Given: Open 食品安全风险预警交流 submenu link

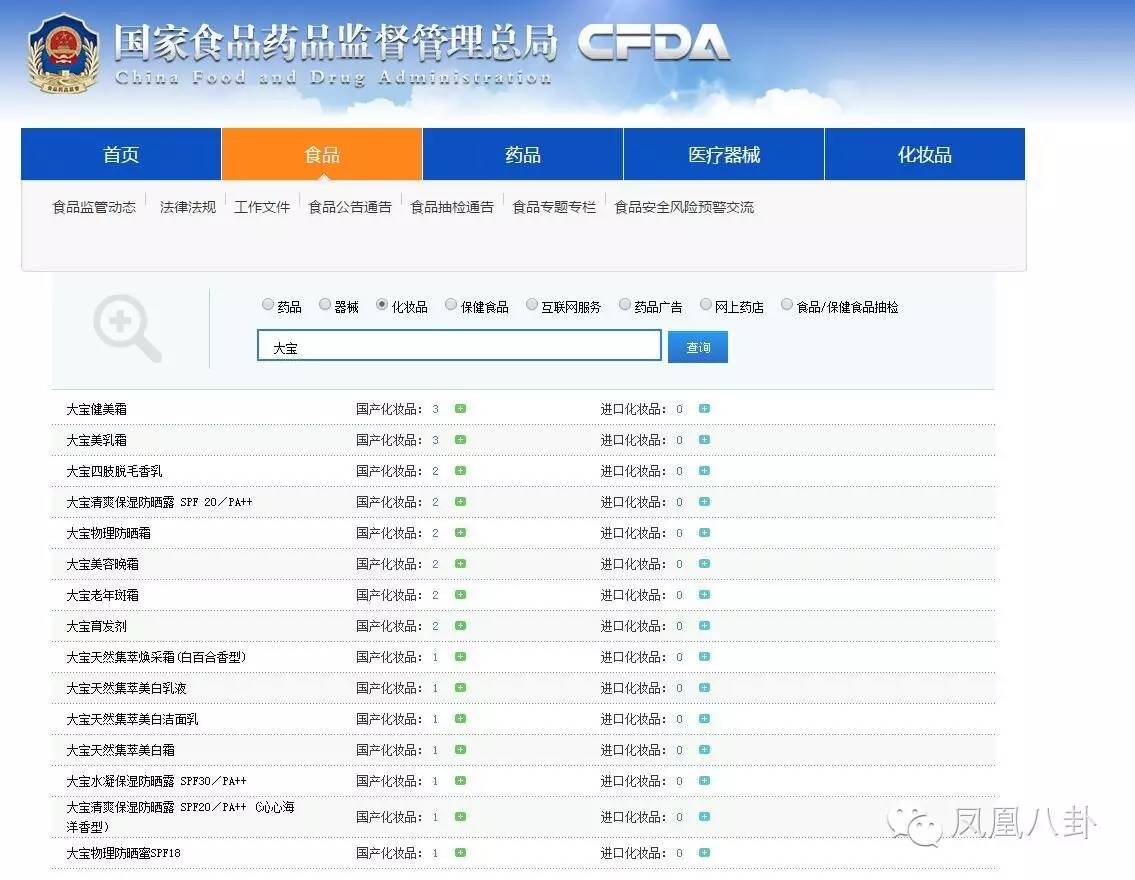Looking at the screenshot, I should (684, 207).
